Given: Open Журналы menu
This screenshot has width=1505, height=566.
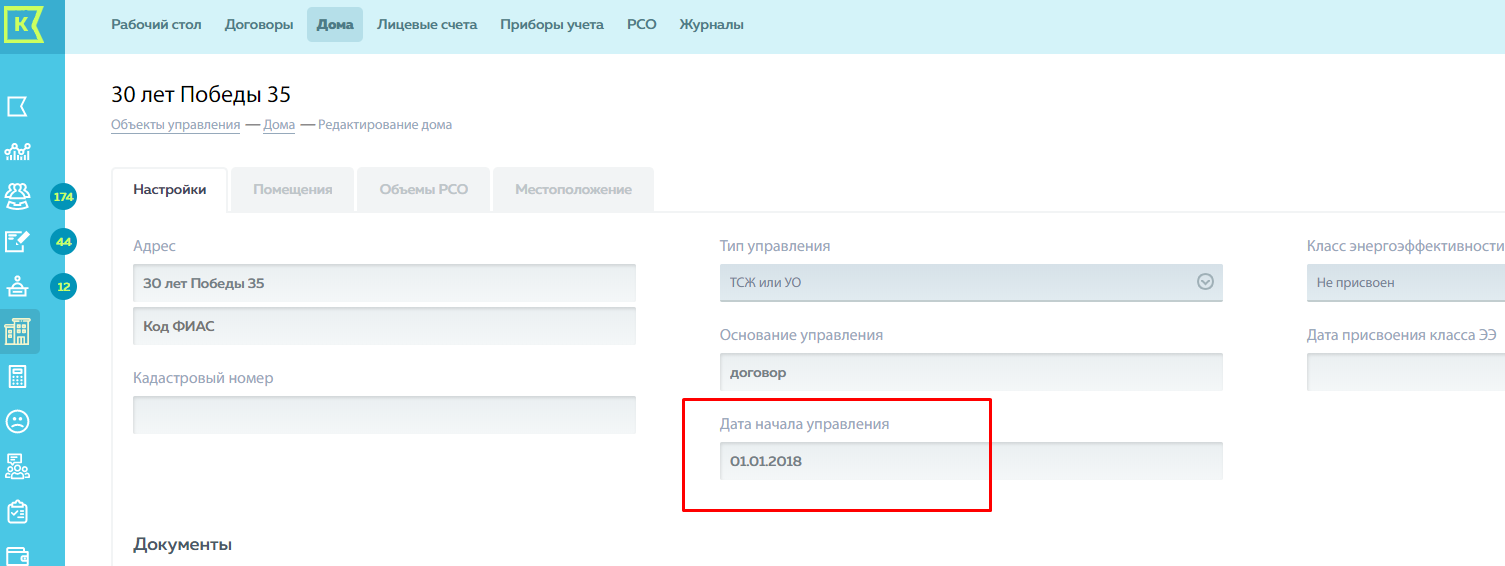Looking at the screenshot, I should [711, 24].
